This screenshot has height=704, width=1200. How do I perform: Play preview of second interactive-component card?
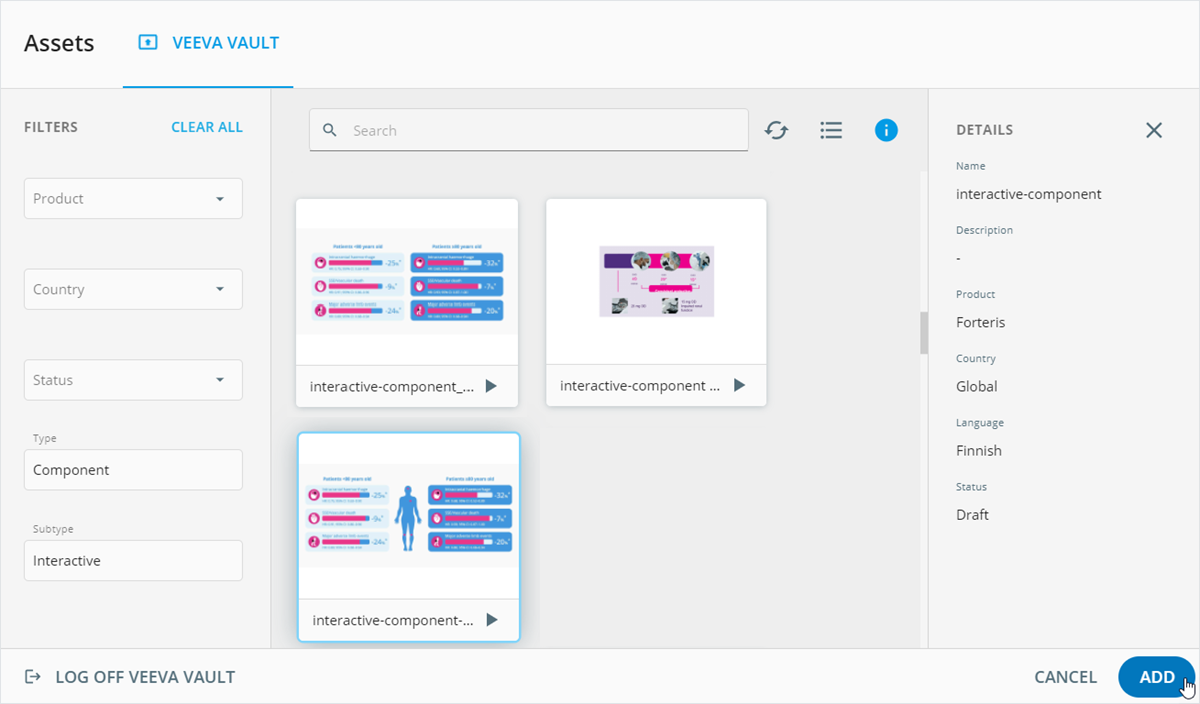click(739, 385)
